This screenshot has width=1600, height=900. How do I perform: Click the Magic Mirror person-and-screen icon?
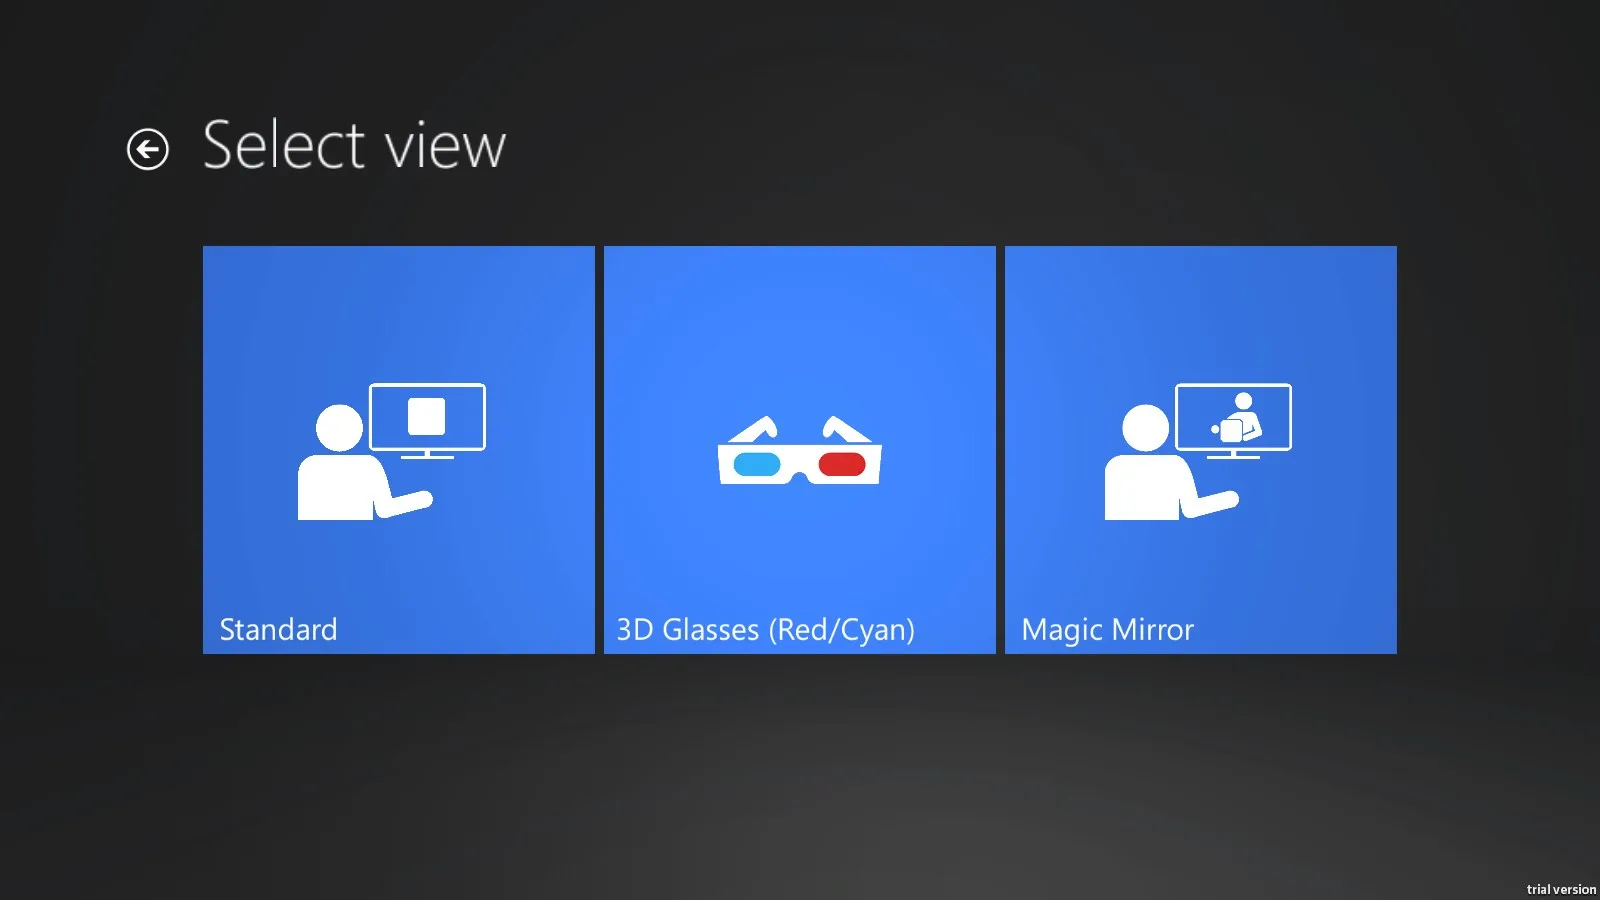coord(1198,451)
